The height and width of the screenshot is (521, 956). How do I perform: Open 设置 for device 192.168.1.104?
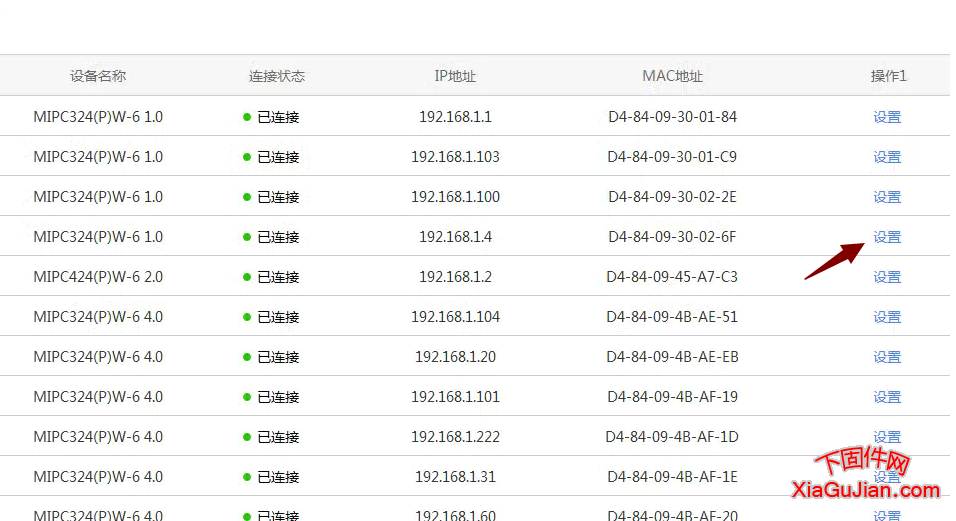coord(886,317)
